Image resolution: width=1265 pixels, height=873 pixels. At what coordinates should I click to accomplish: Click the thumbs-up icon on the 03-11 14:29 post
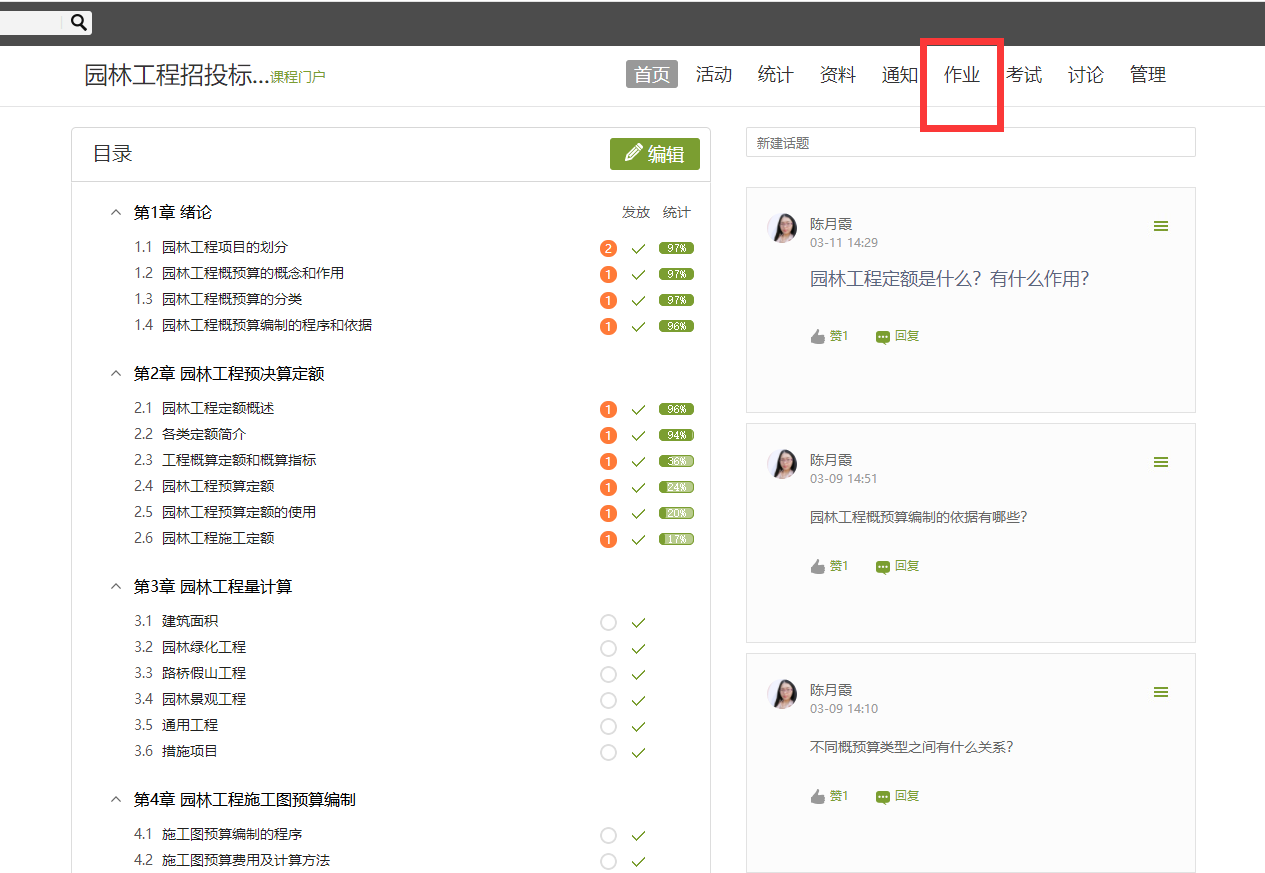[x=818, y=337]
